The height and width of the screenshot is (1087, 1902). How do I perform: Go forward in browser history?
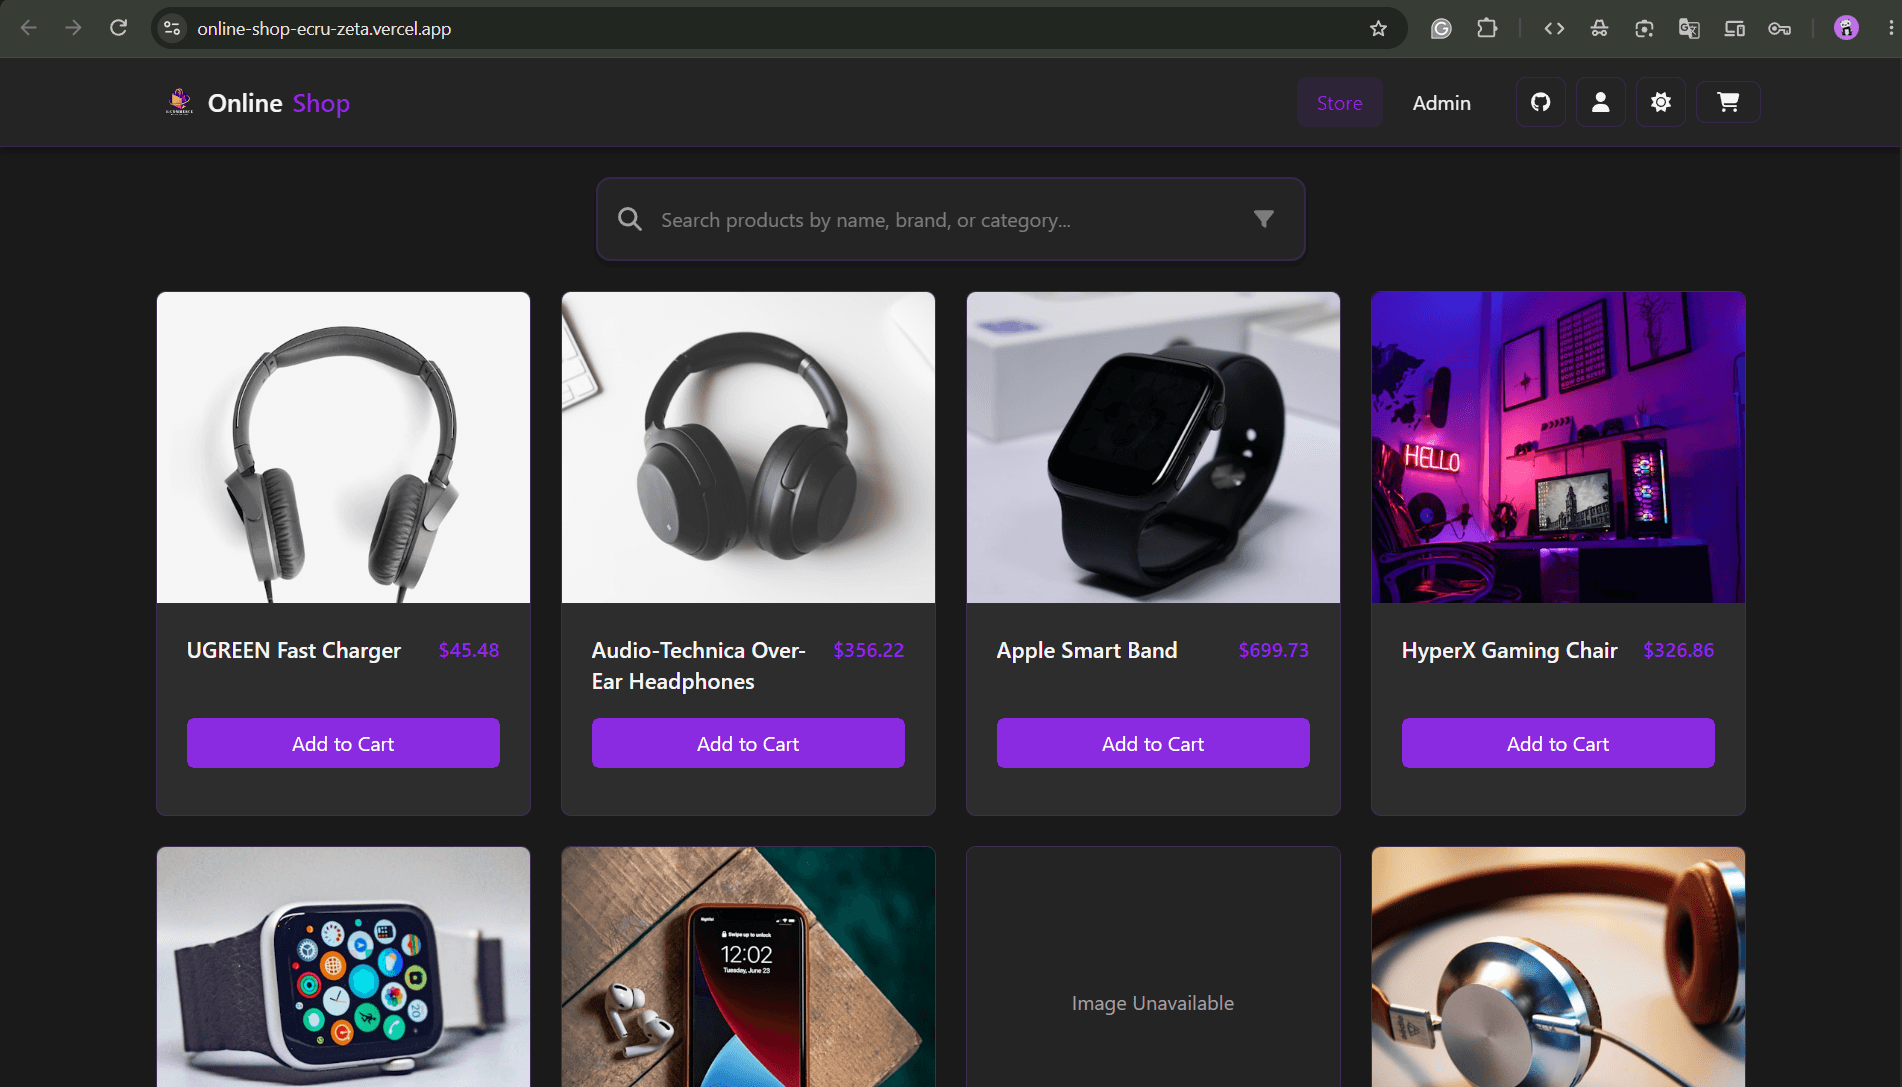click(x=73, y=28)
